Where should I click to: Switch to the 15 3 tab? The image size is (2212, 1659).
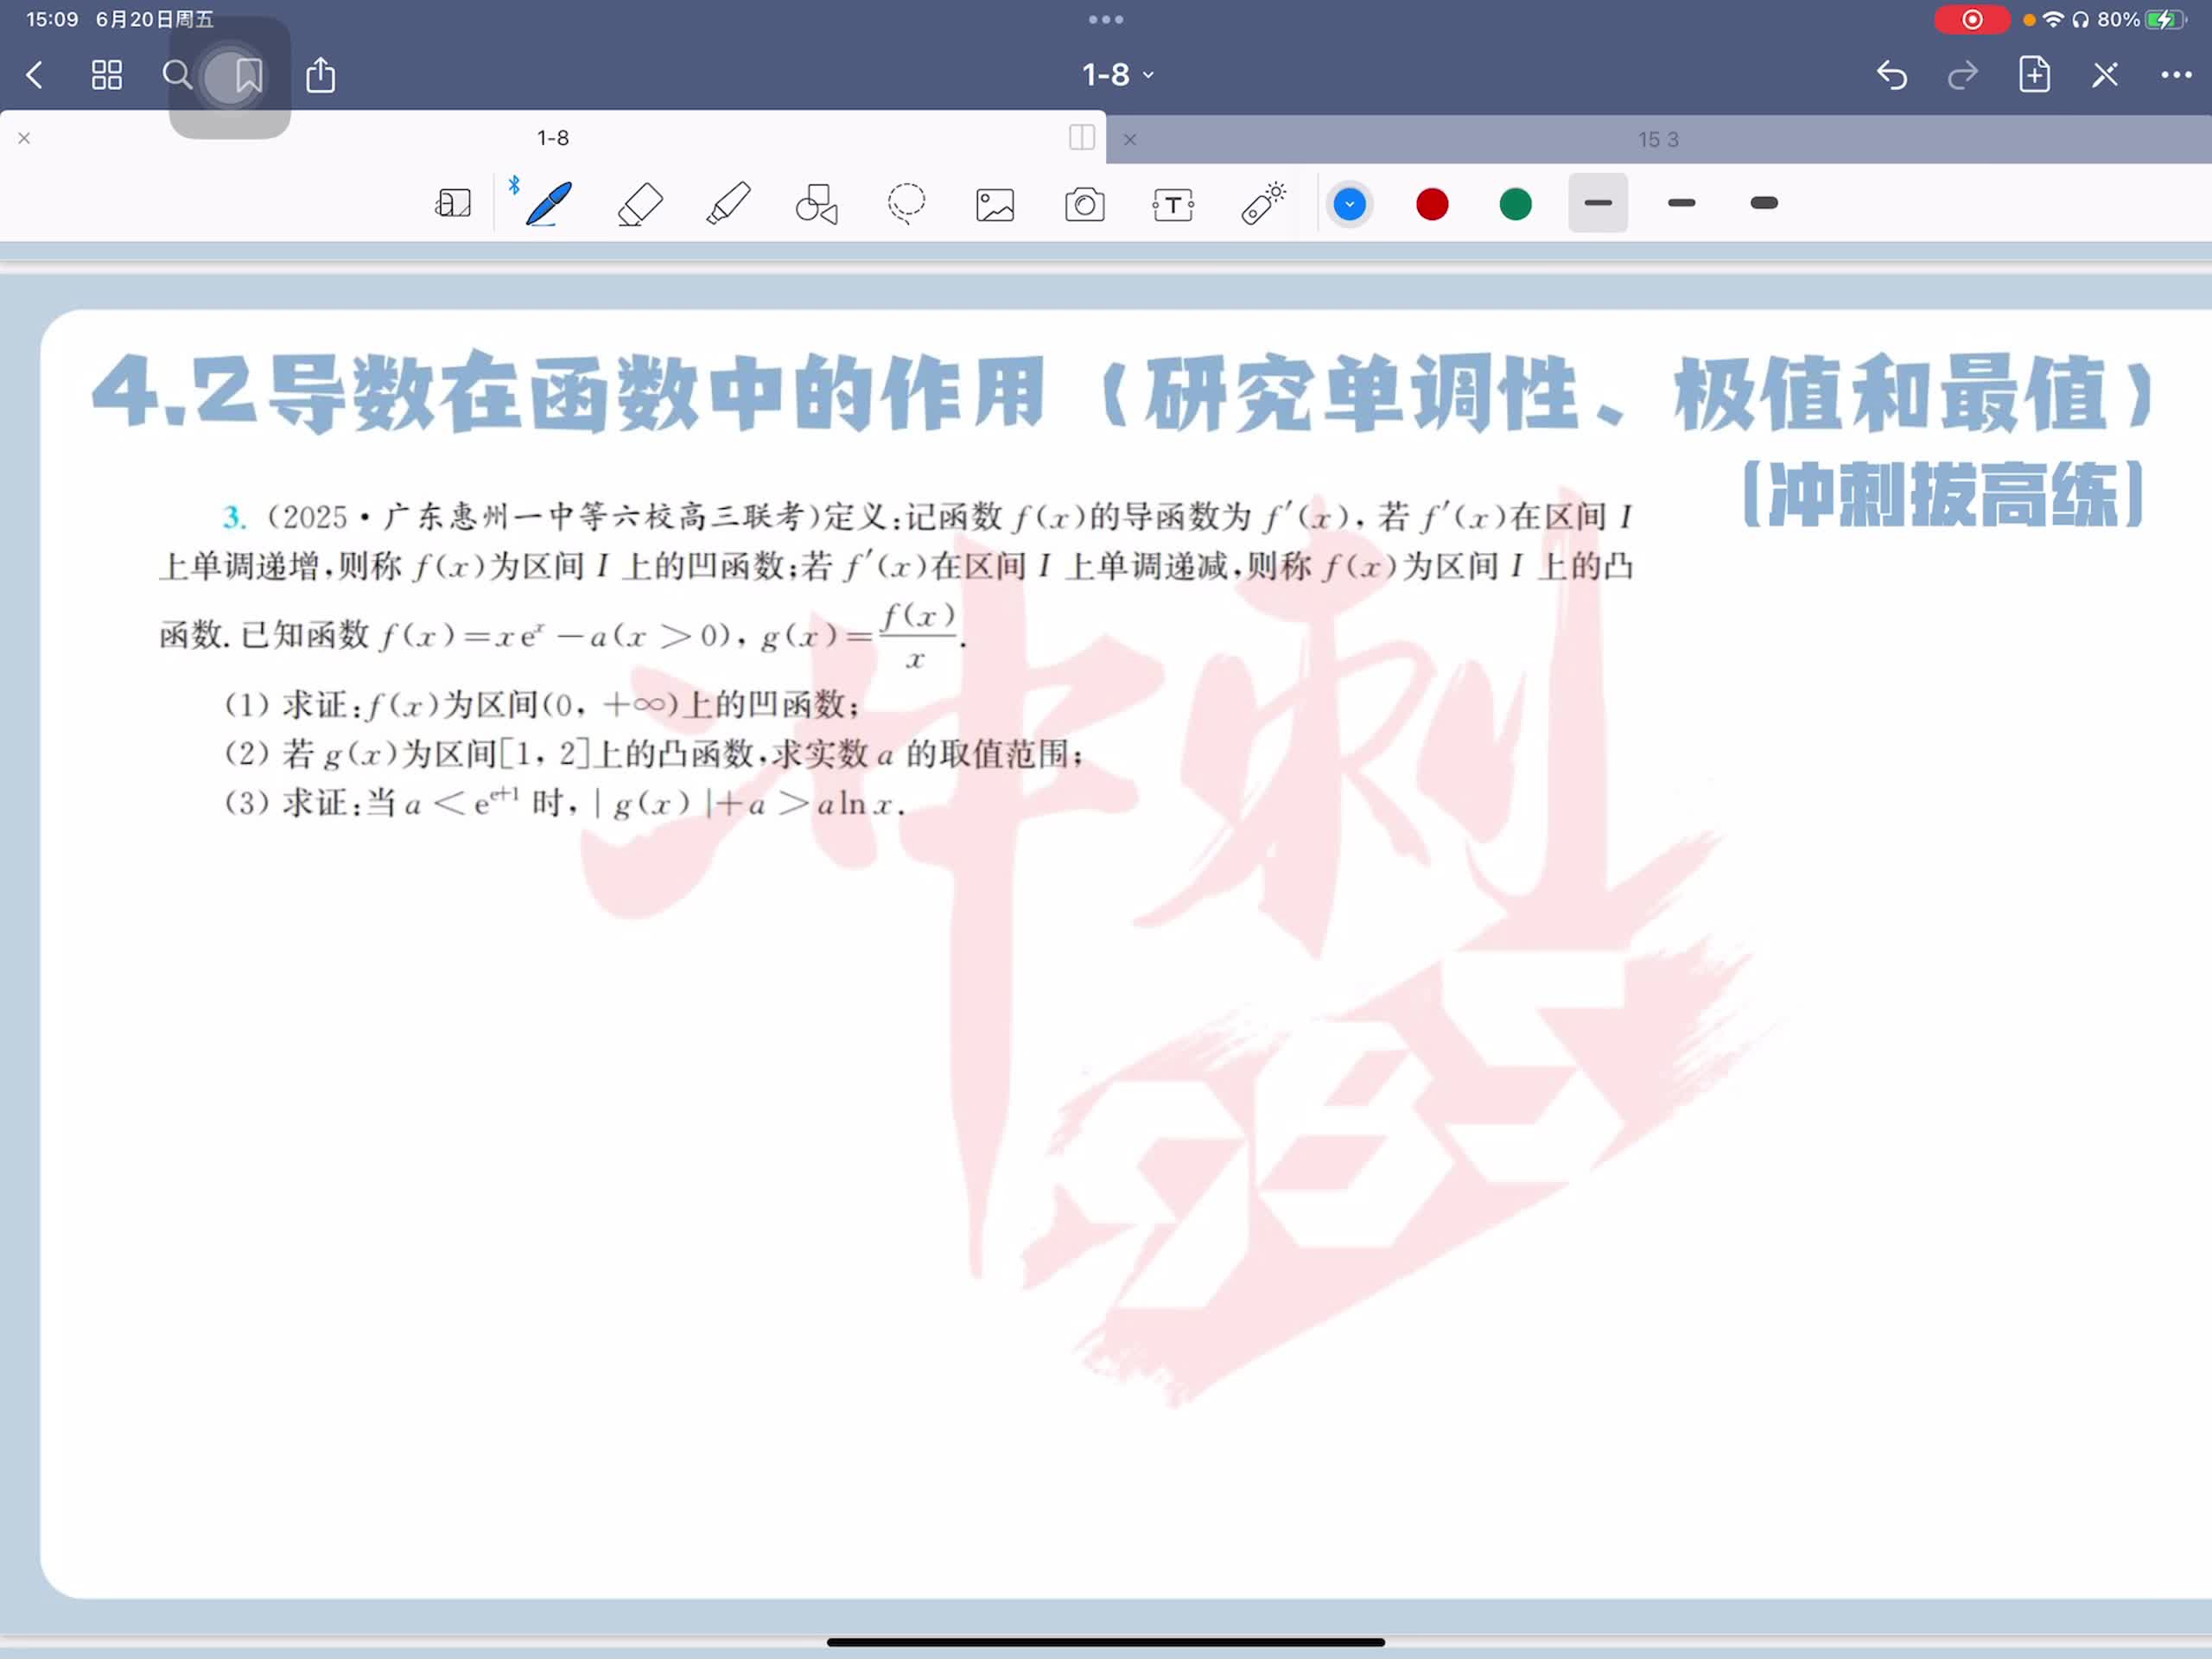[1657, 140]
